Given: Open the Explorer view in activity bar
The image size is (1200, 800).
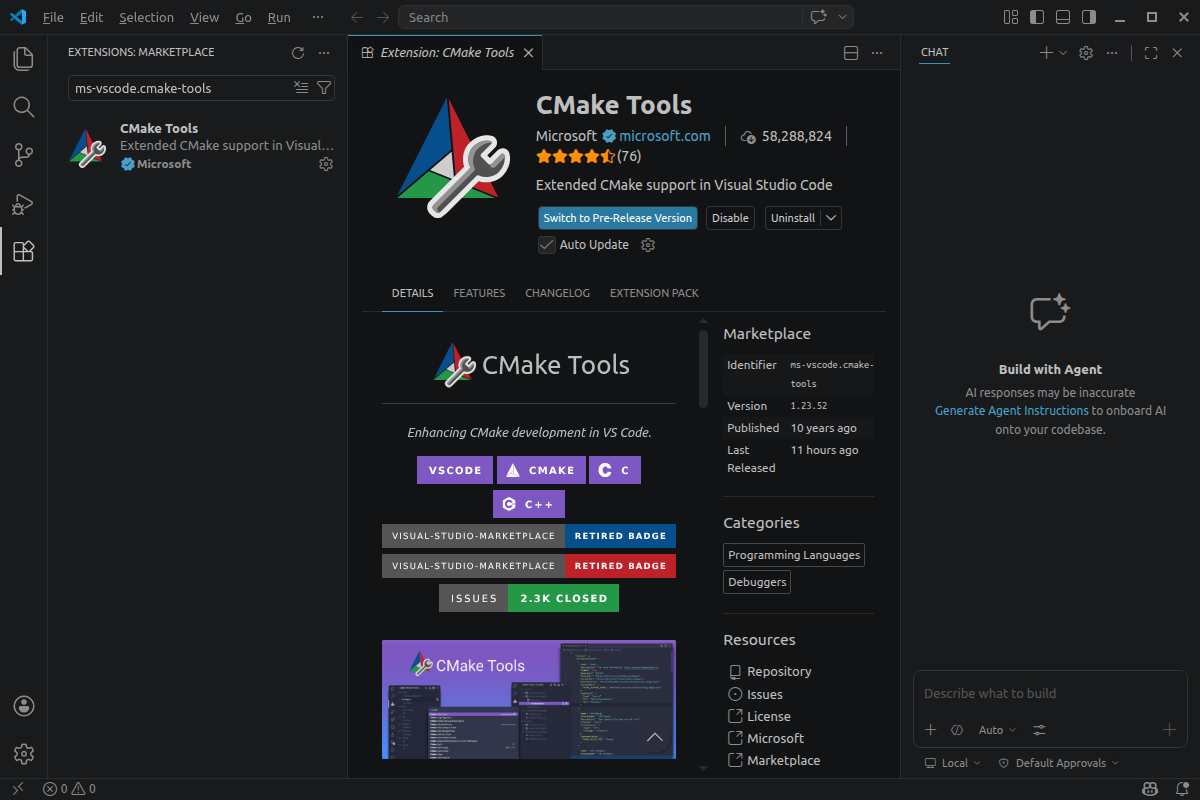Looking at the screenshot, I should [x=23, y=59].
